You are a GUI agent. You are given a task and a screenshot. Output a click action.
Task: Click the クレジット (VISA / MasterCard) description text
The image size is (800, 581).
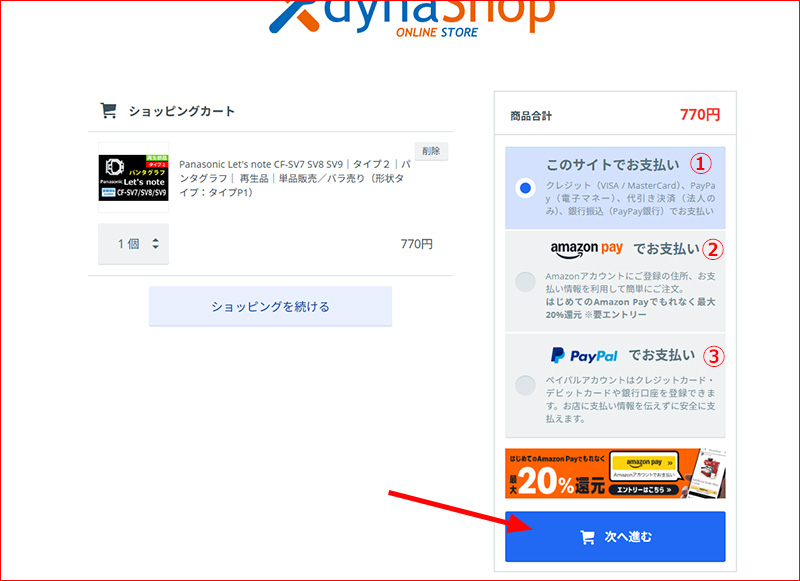[631, 198]
